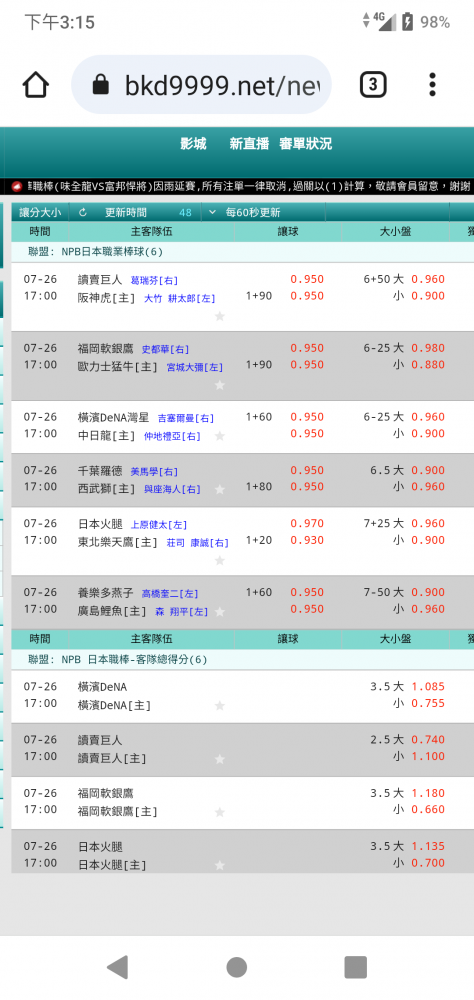Tap the Android back navigation button

pos(118,967)
